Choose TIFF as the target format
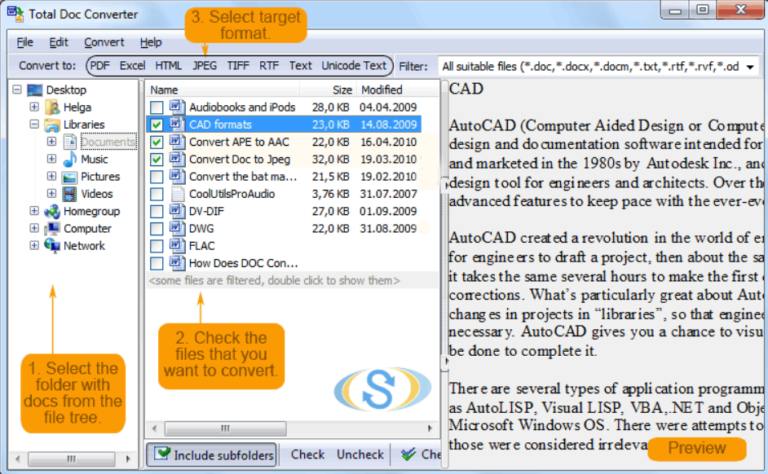The image size is (768, 474). 238,66
